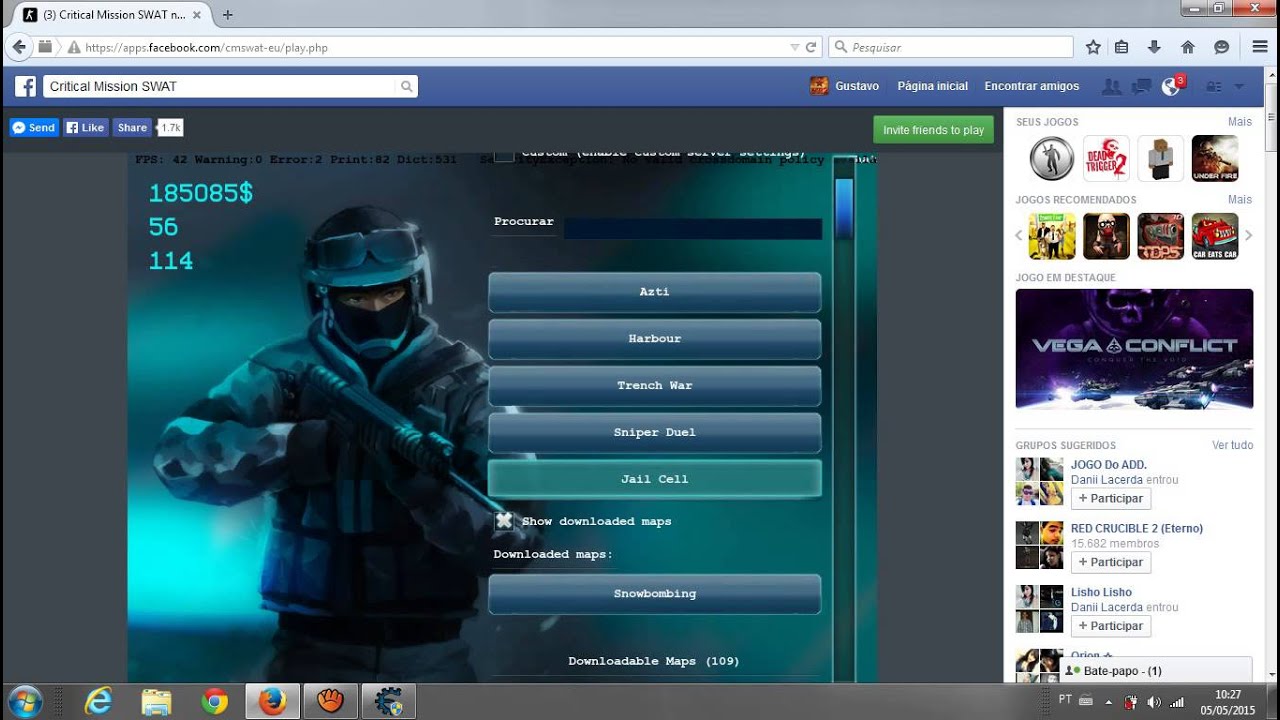The image size is (1280, 720).
Task: Open Facebook messages icon
Action: (1140, 87)
